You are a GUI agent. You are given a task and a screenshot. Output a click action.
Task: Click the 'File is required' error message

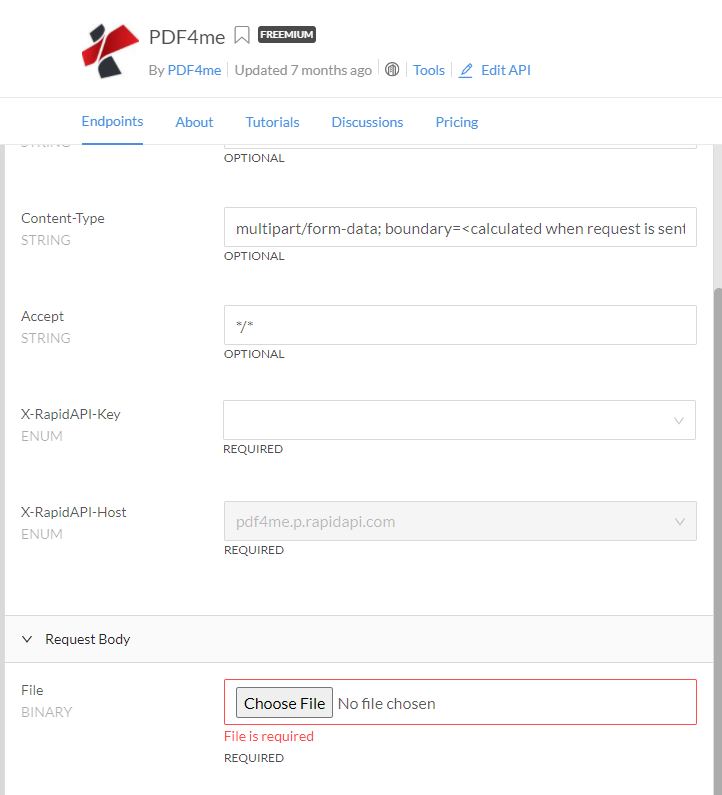(x=269, y=736)
